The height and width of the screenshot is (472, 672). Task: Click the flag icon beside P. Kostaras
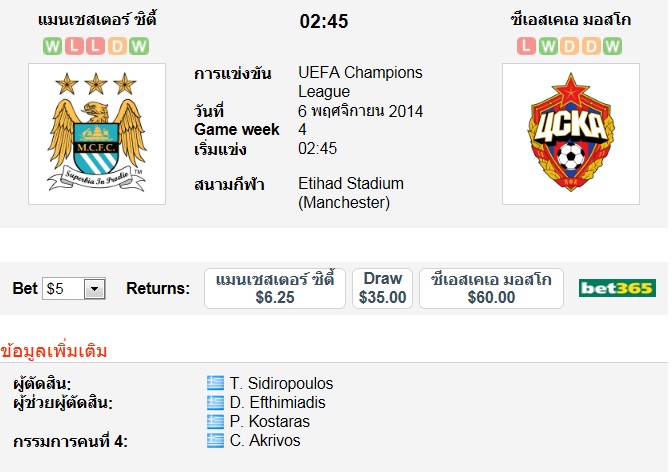[215, 422]
